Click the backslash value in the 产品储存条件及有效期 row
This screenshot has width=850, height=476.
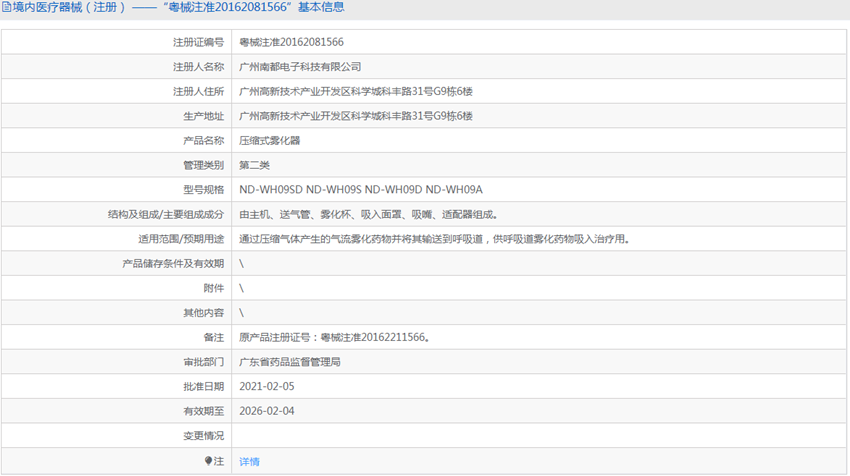(241, 263)
